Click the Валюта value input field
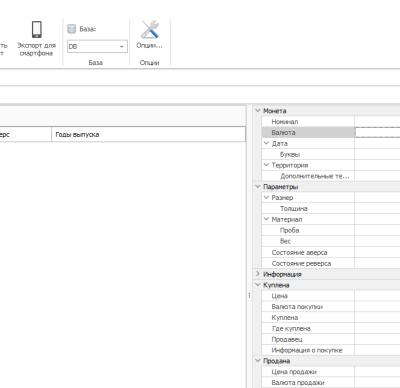 (378, 132)
